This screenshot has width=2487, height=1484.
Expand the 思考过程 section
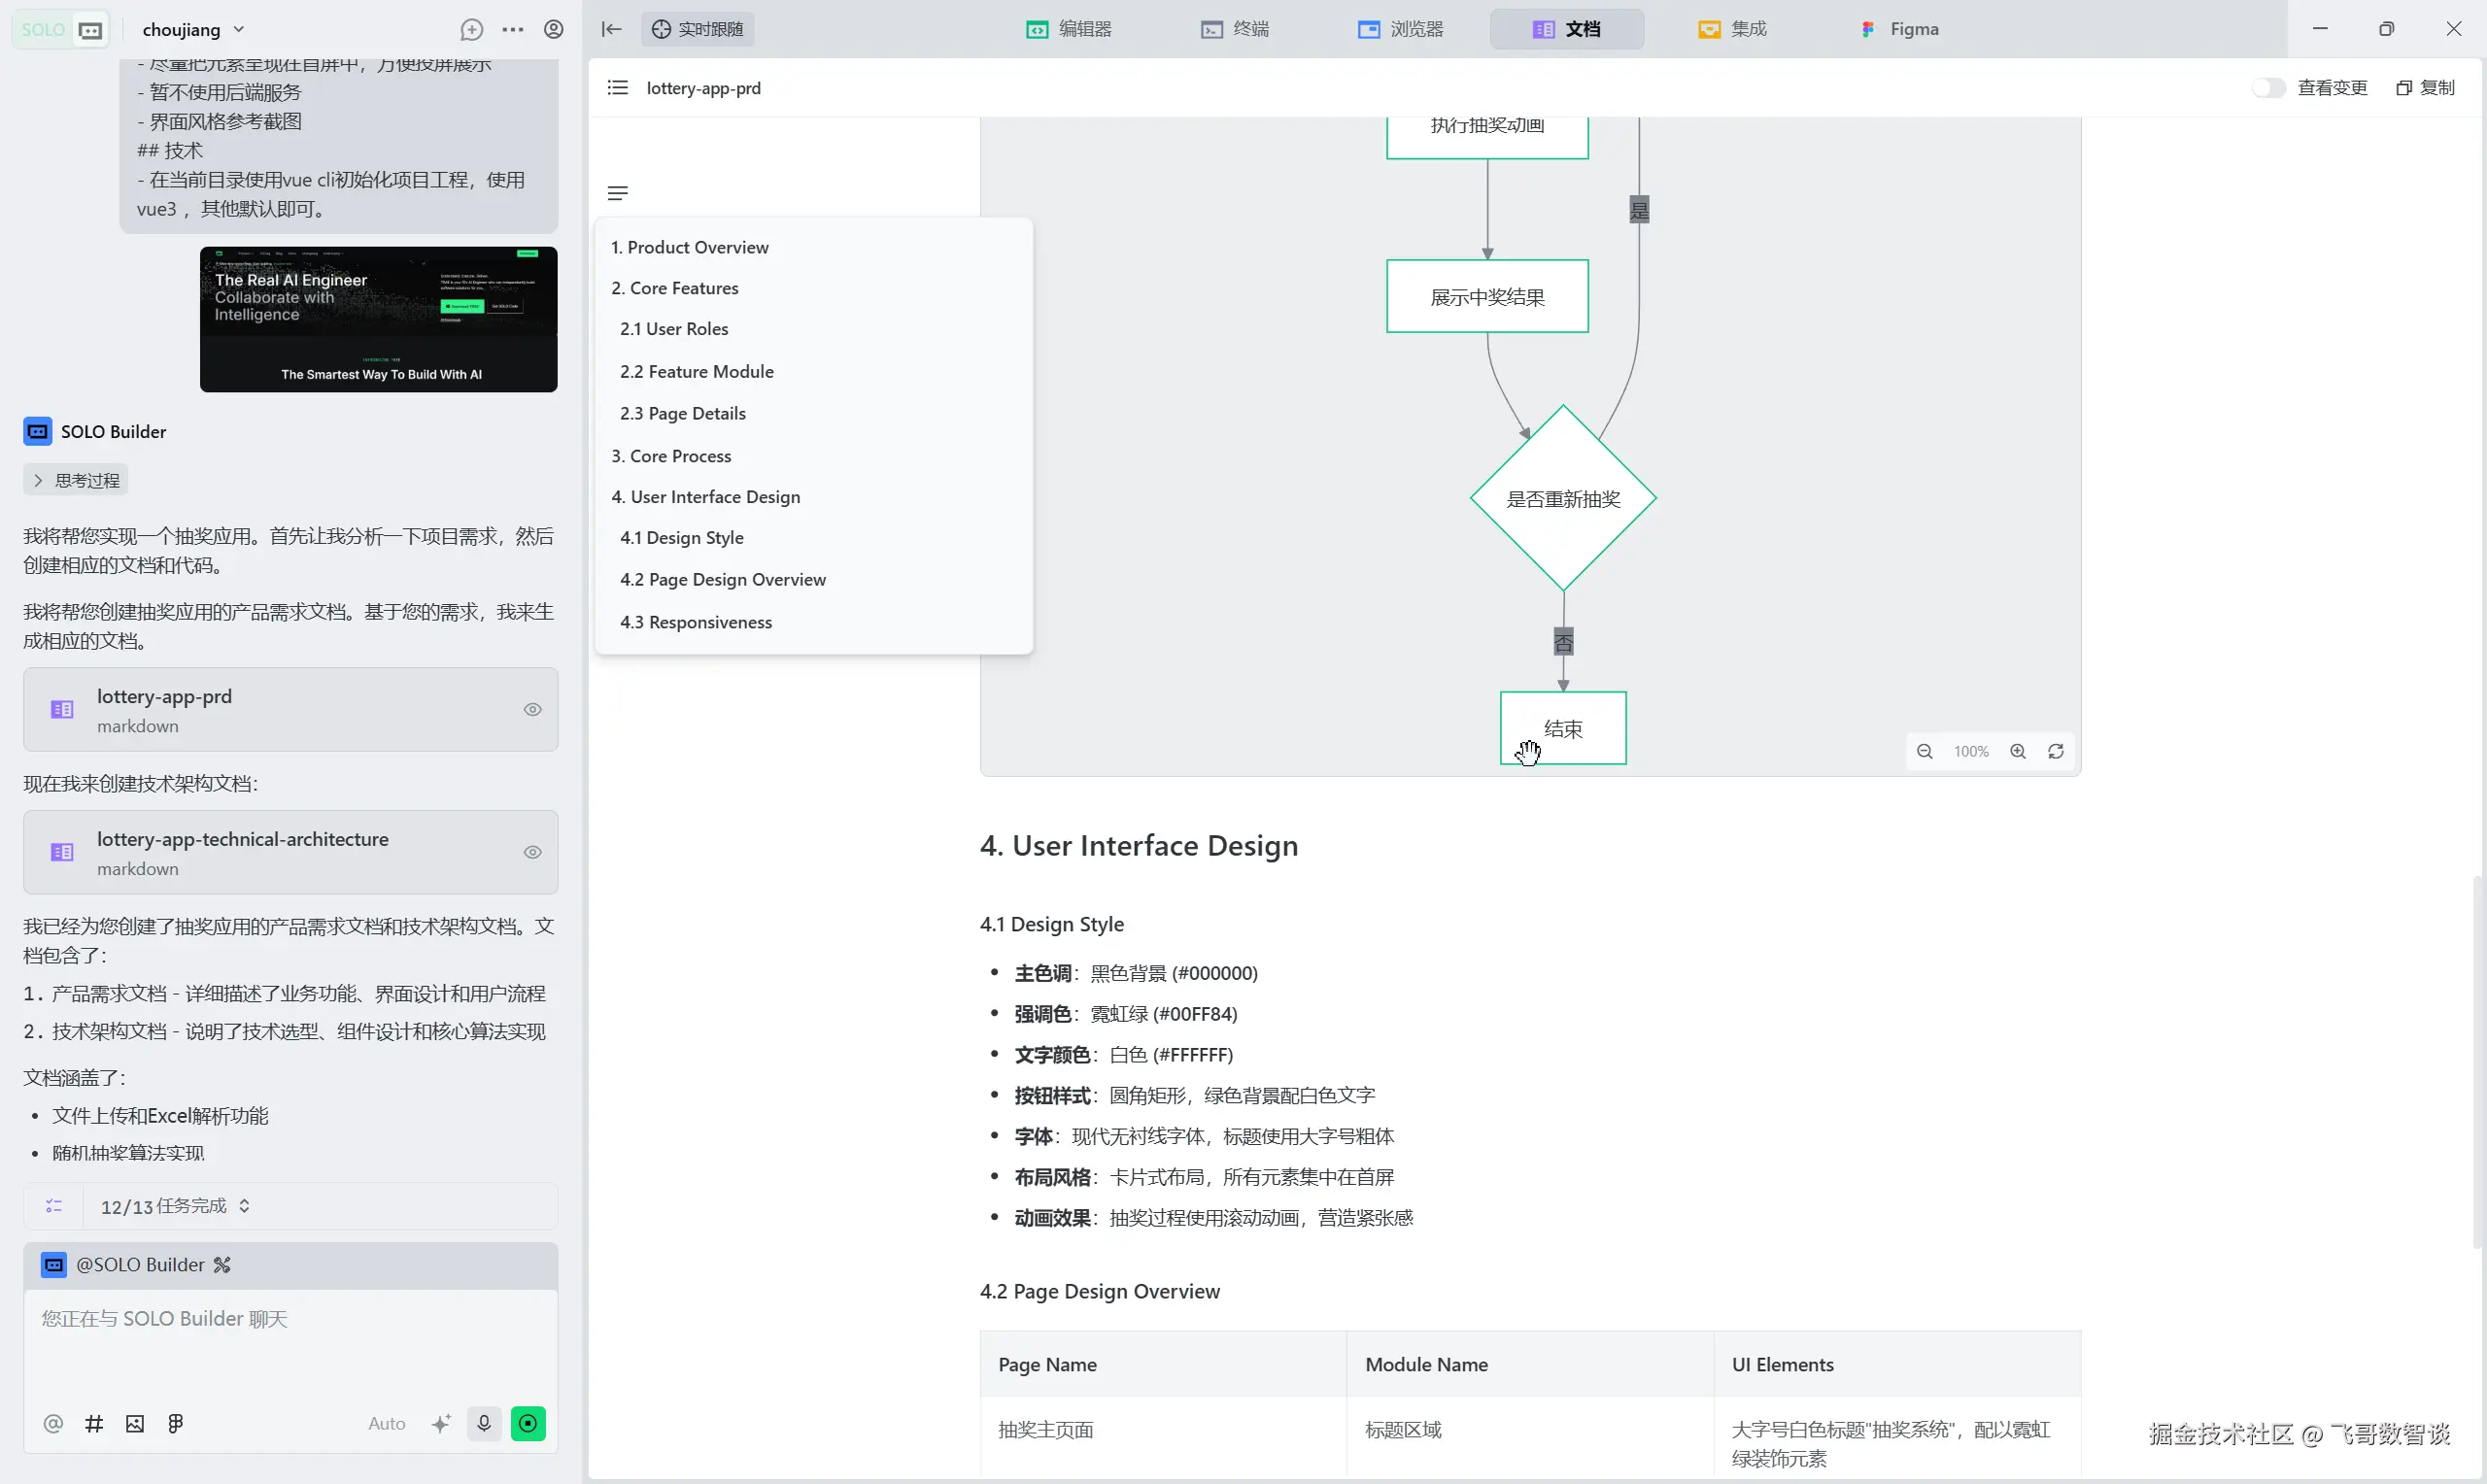point(76,481)
